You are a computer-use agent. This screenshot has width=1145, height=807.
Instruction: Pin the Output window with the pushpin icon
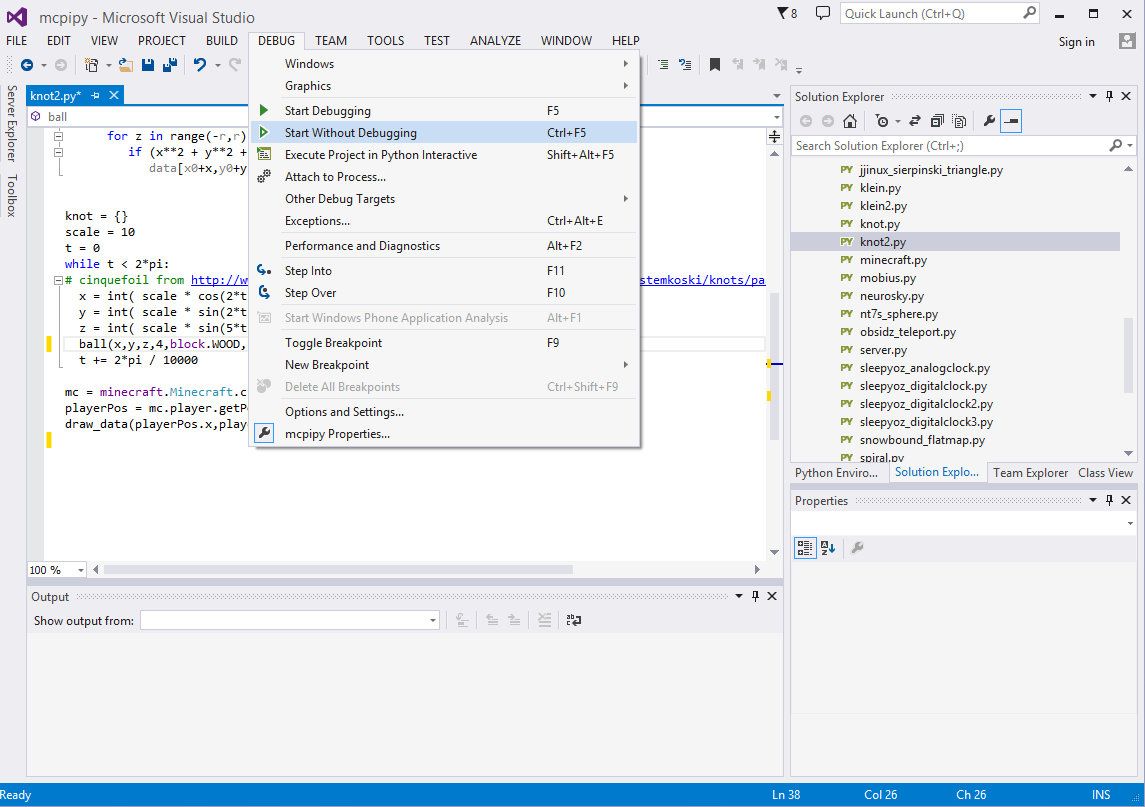point(757,596)
